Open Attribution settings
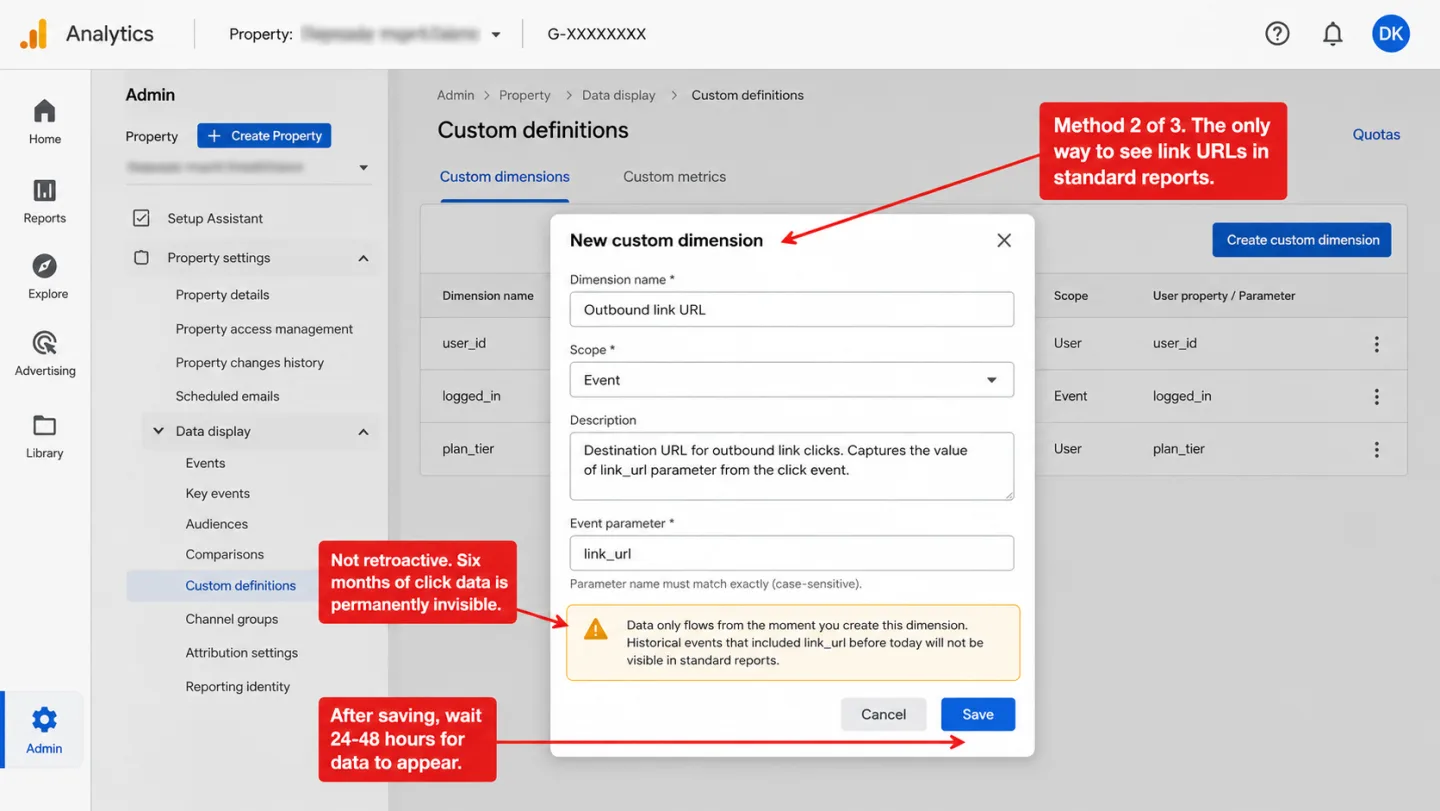The image size is (1440, 811). click(x=241, y=653)
